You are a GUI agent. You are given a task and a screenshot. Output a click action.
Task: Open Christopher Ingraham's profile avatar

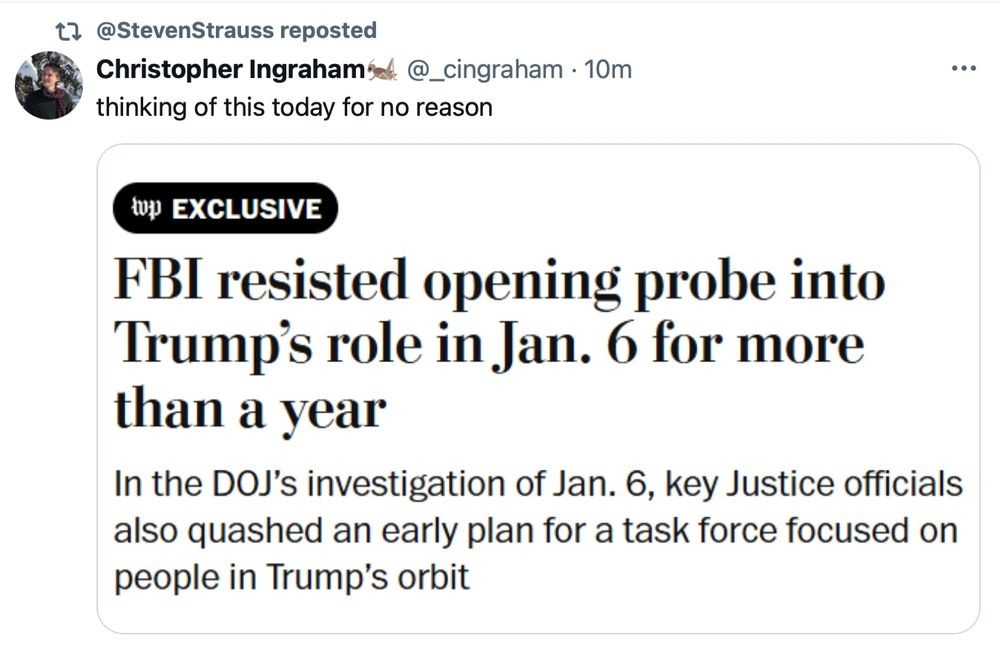click(48, 85)
